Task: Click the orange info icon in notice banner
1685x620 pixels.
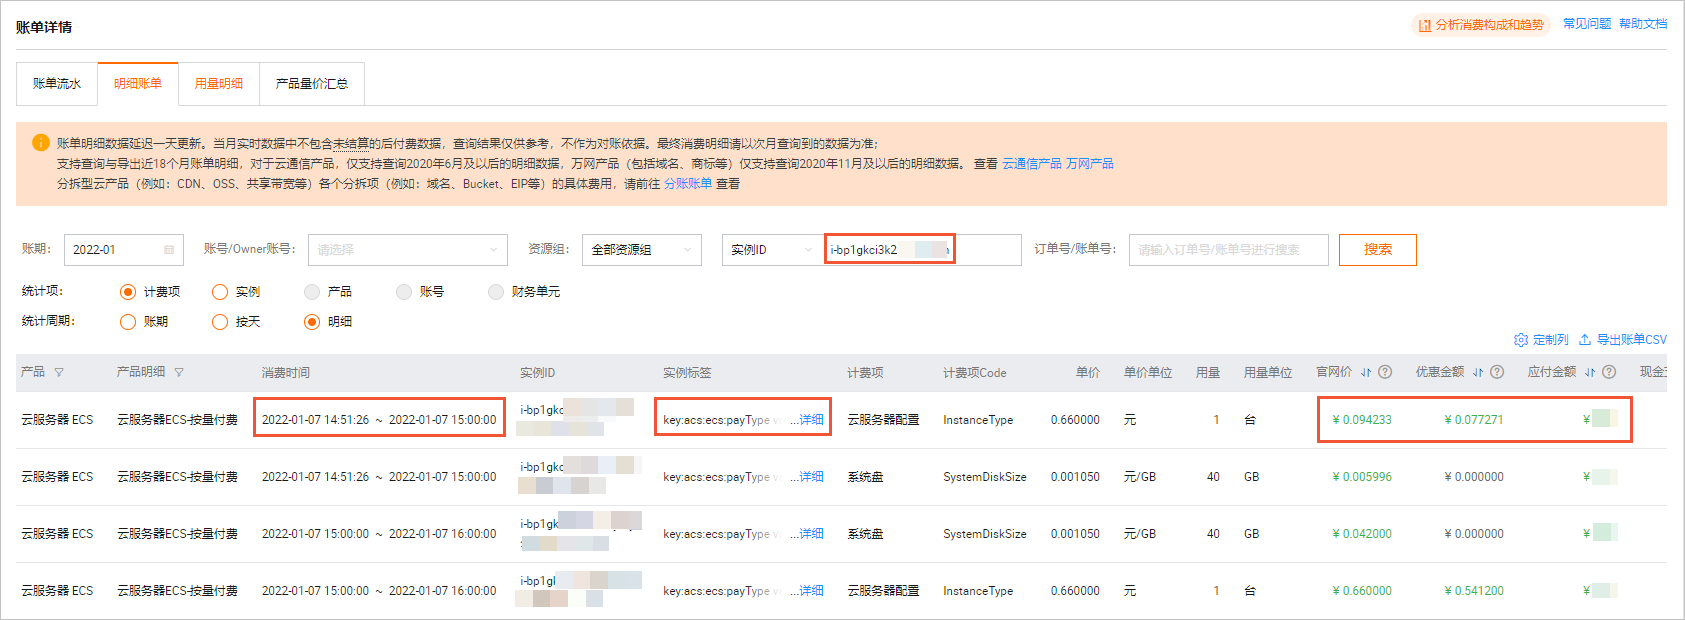Action: coord(41,143)
